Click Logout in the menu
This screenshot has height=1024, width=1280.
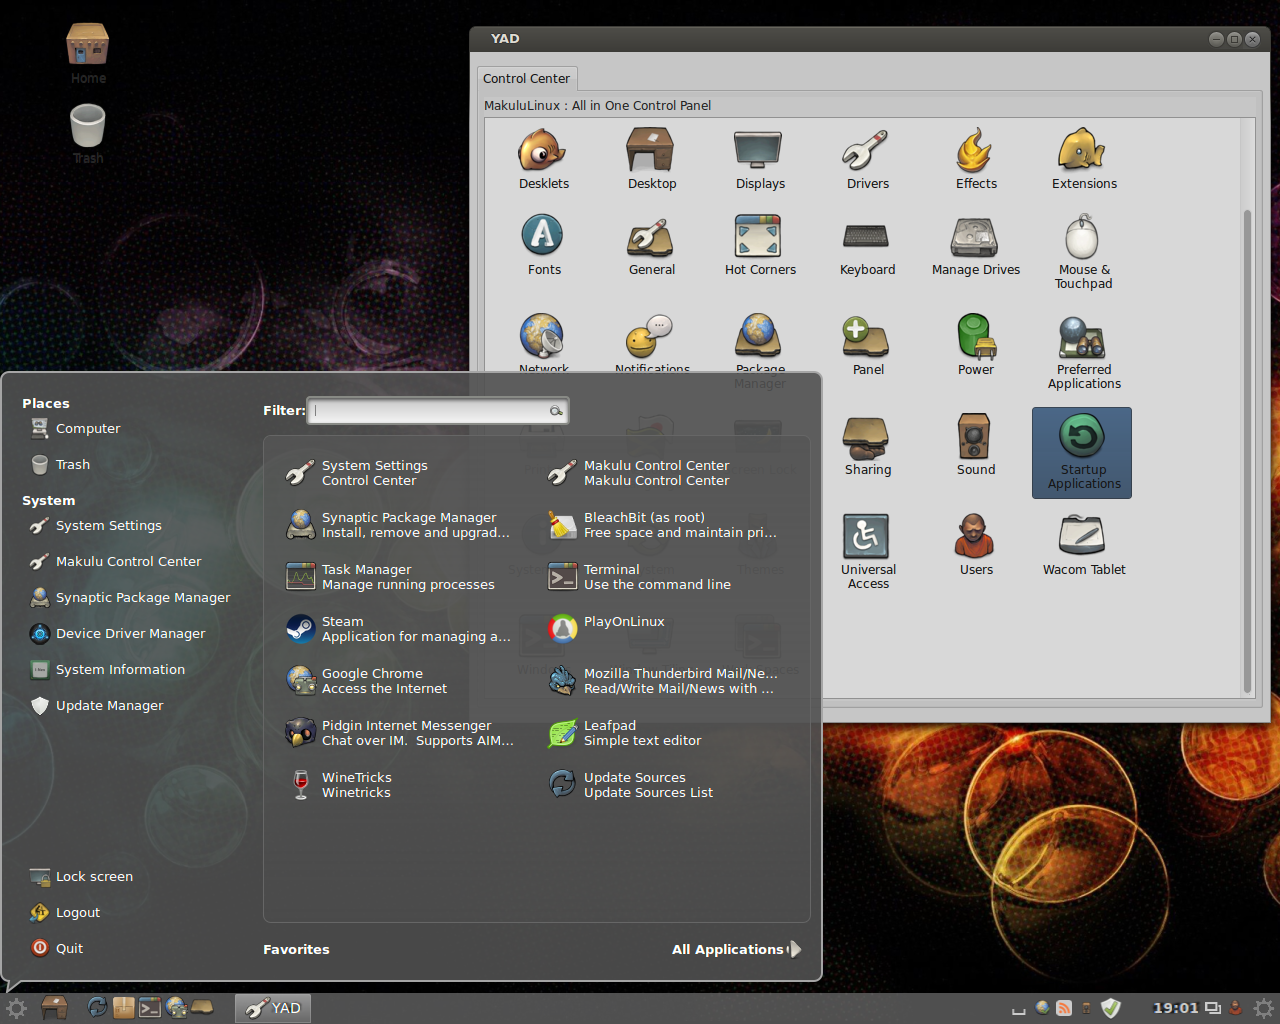[x=66, y=913]
